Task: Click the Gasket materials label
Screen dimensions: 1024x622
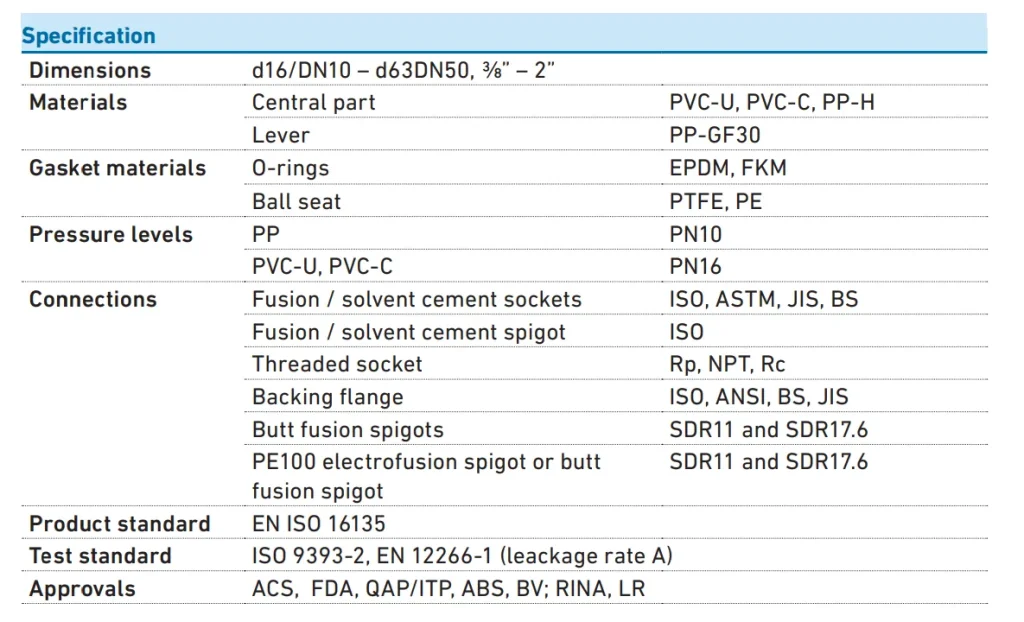Action: 117,168
